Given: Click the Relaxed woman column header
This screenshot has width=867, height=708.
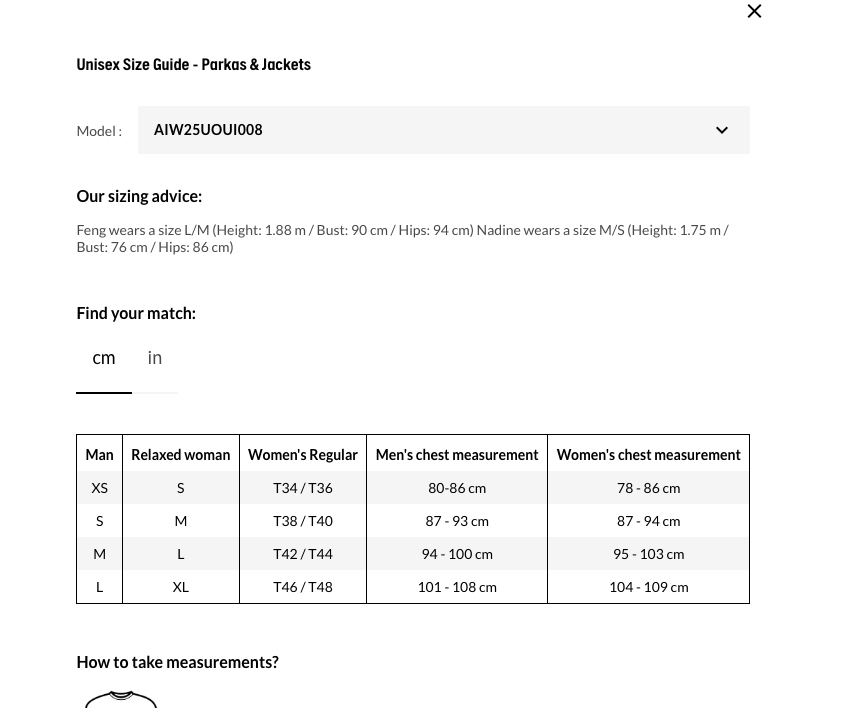Looking at the screenshot, I should pos(181,455).
